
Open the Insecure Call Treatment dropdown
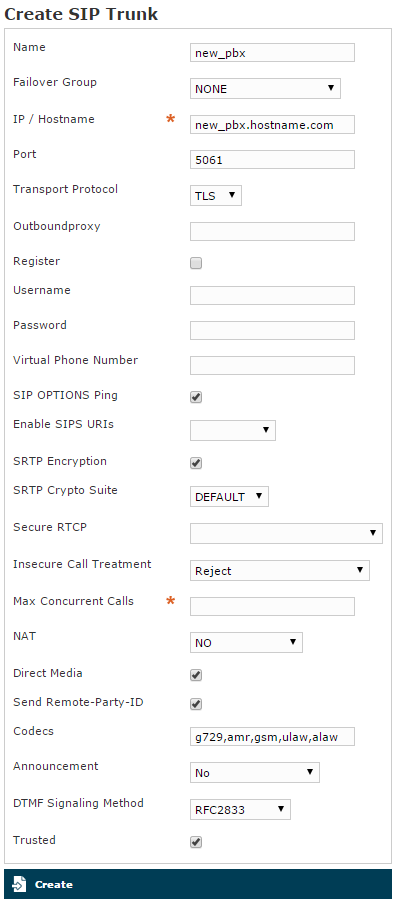[x=280, y=570]
